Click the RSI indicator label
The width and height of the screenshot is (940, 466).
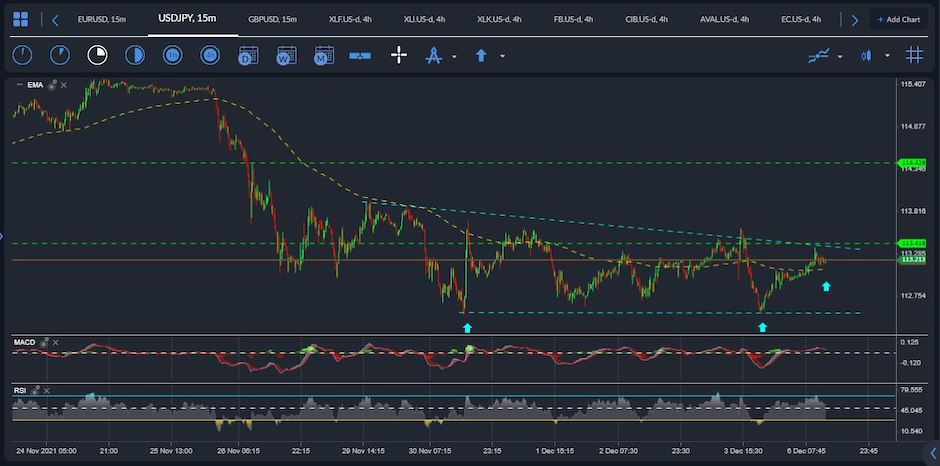[20, 390]
